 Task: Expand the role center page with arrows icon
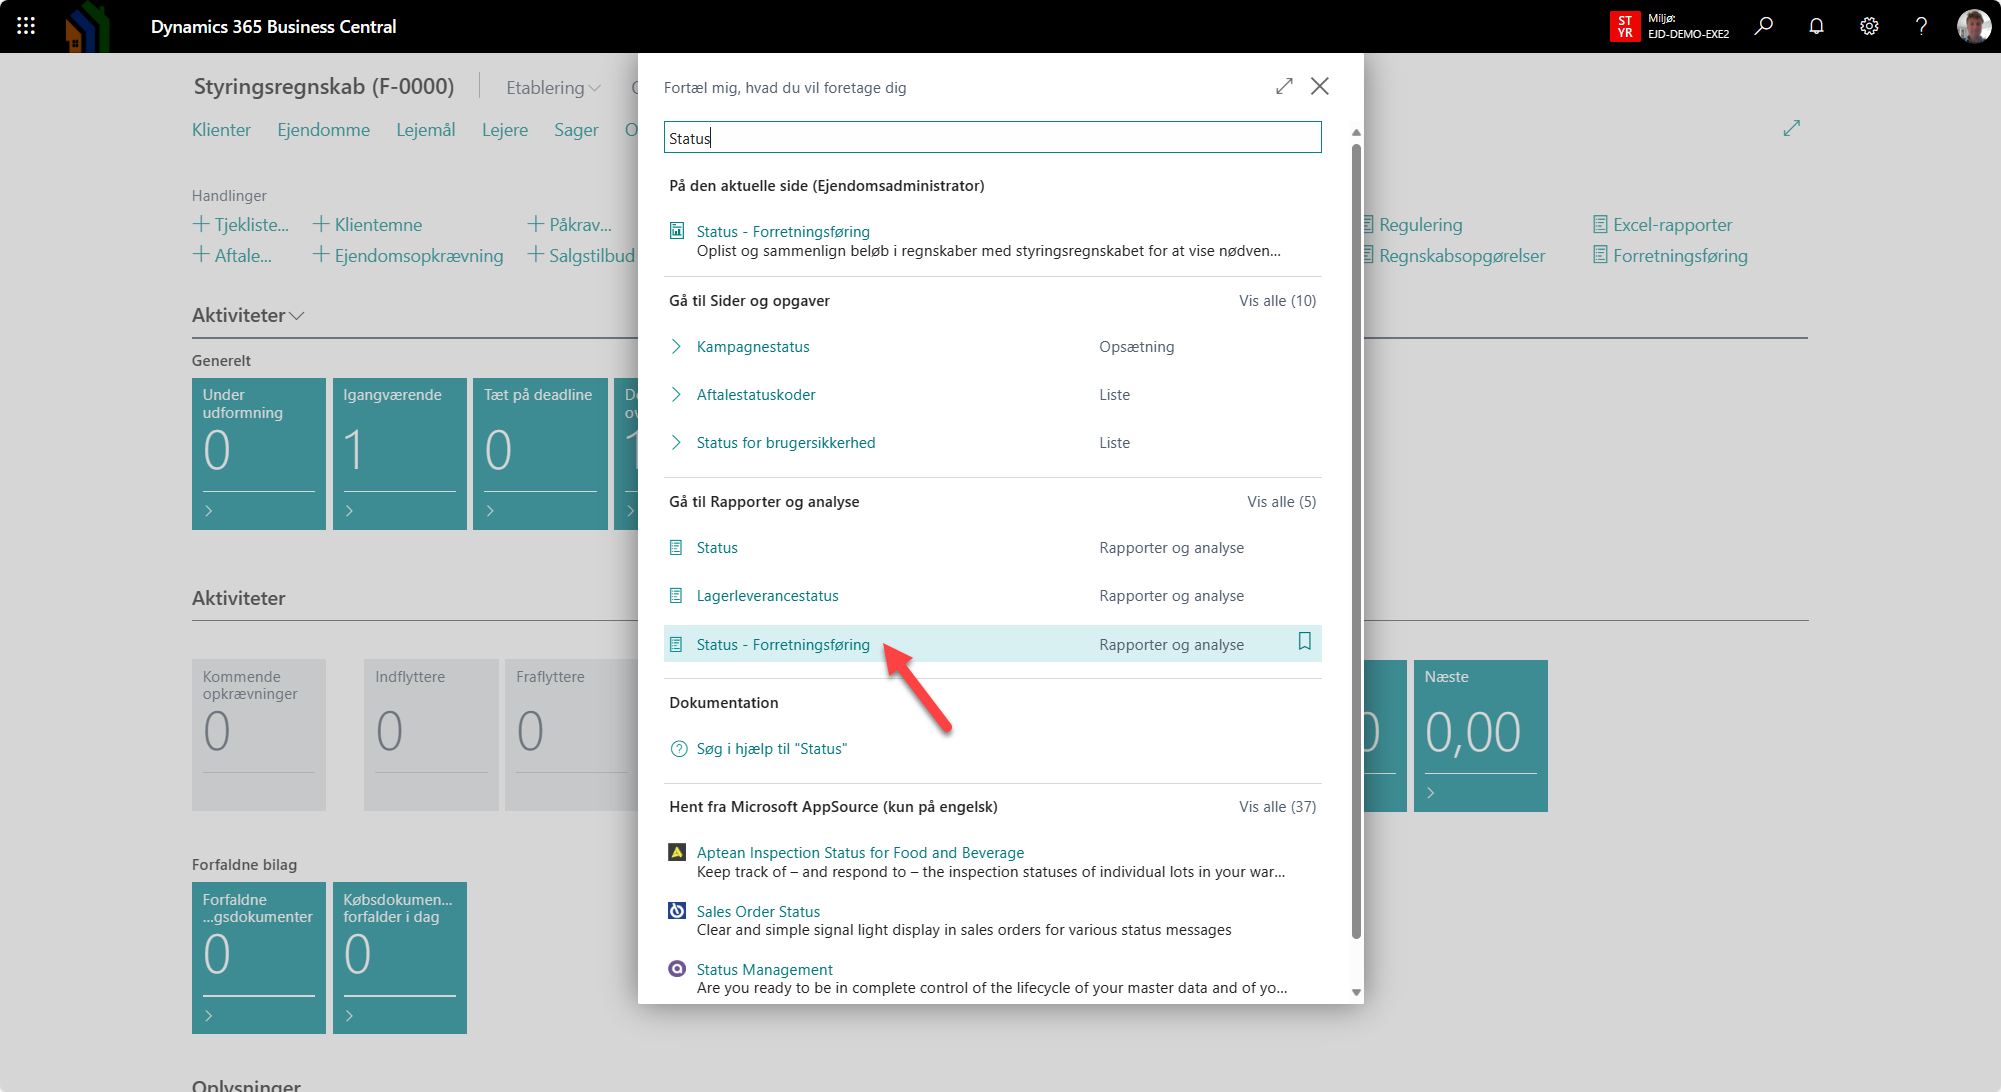click(1791, 128)
